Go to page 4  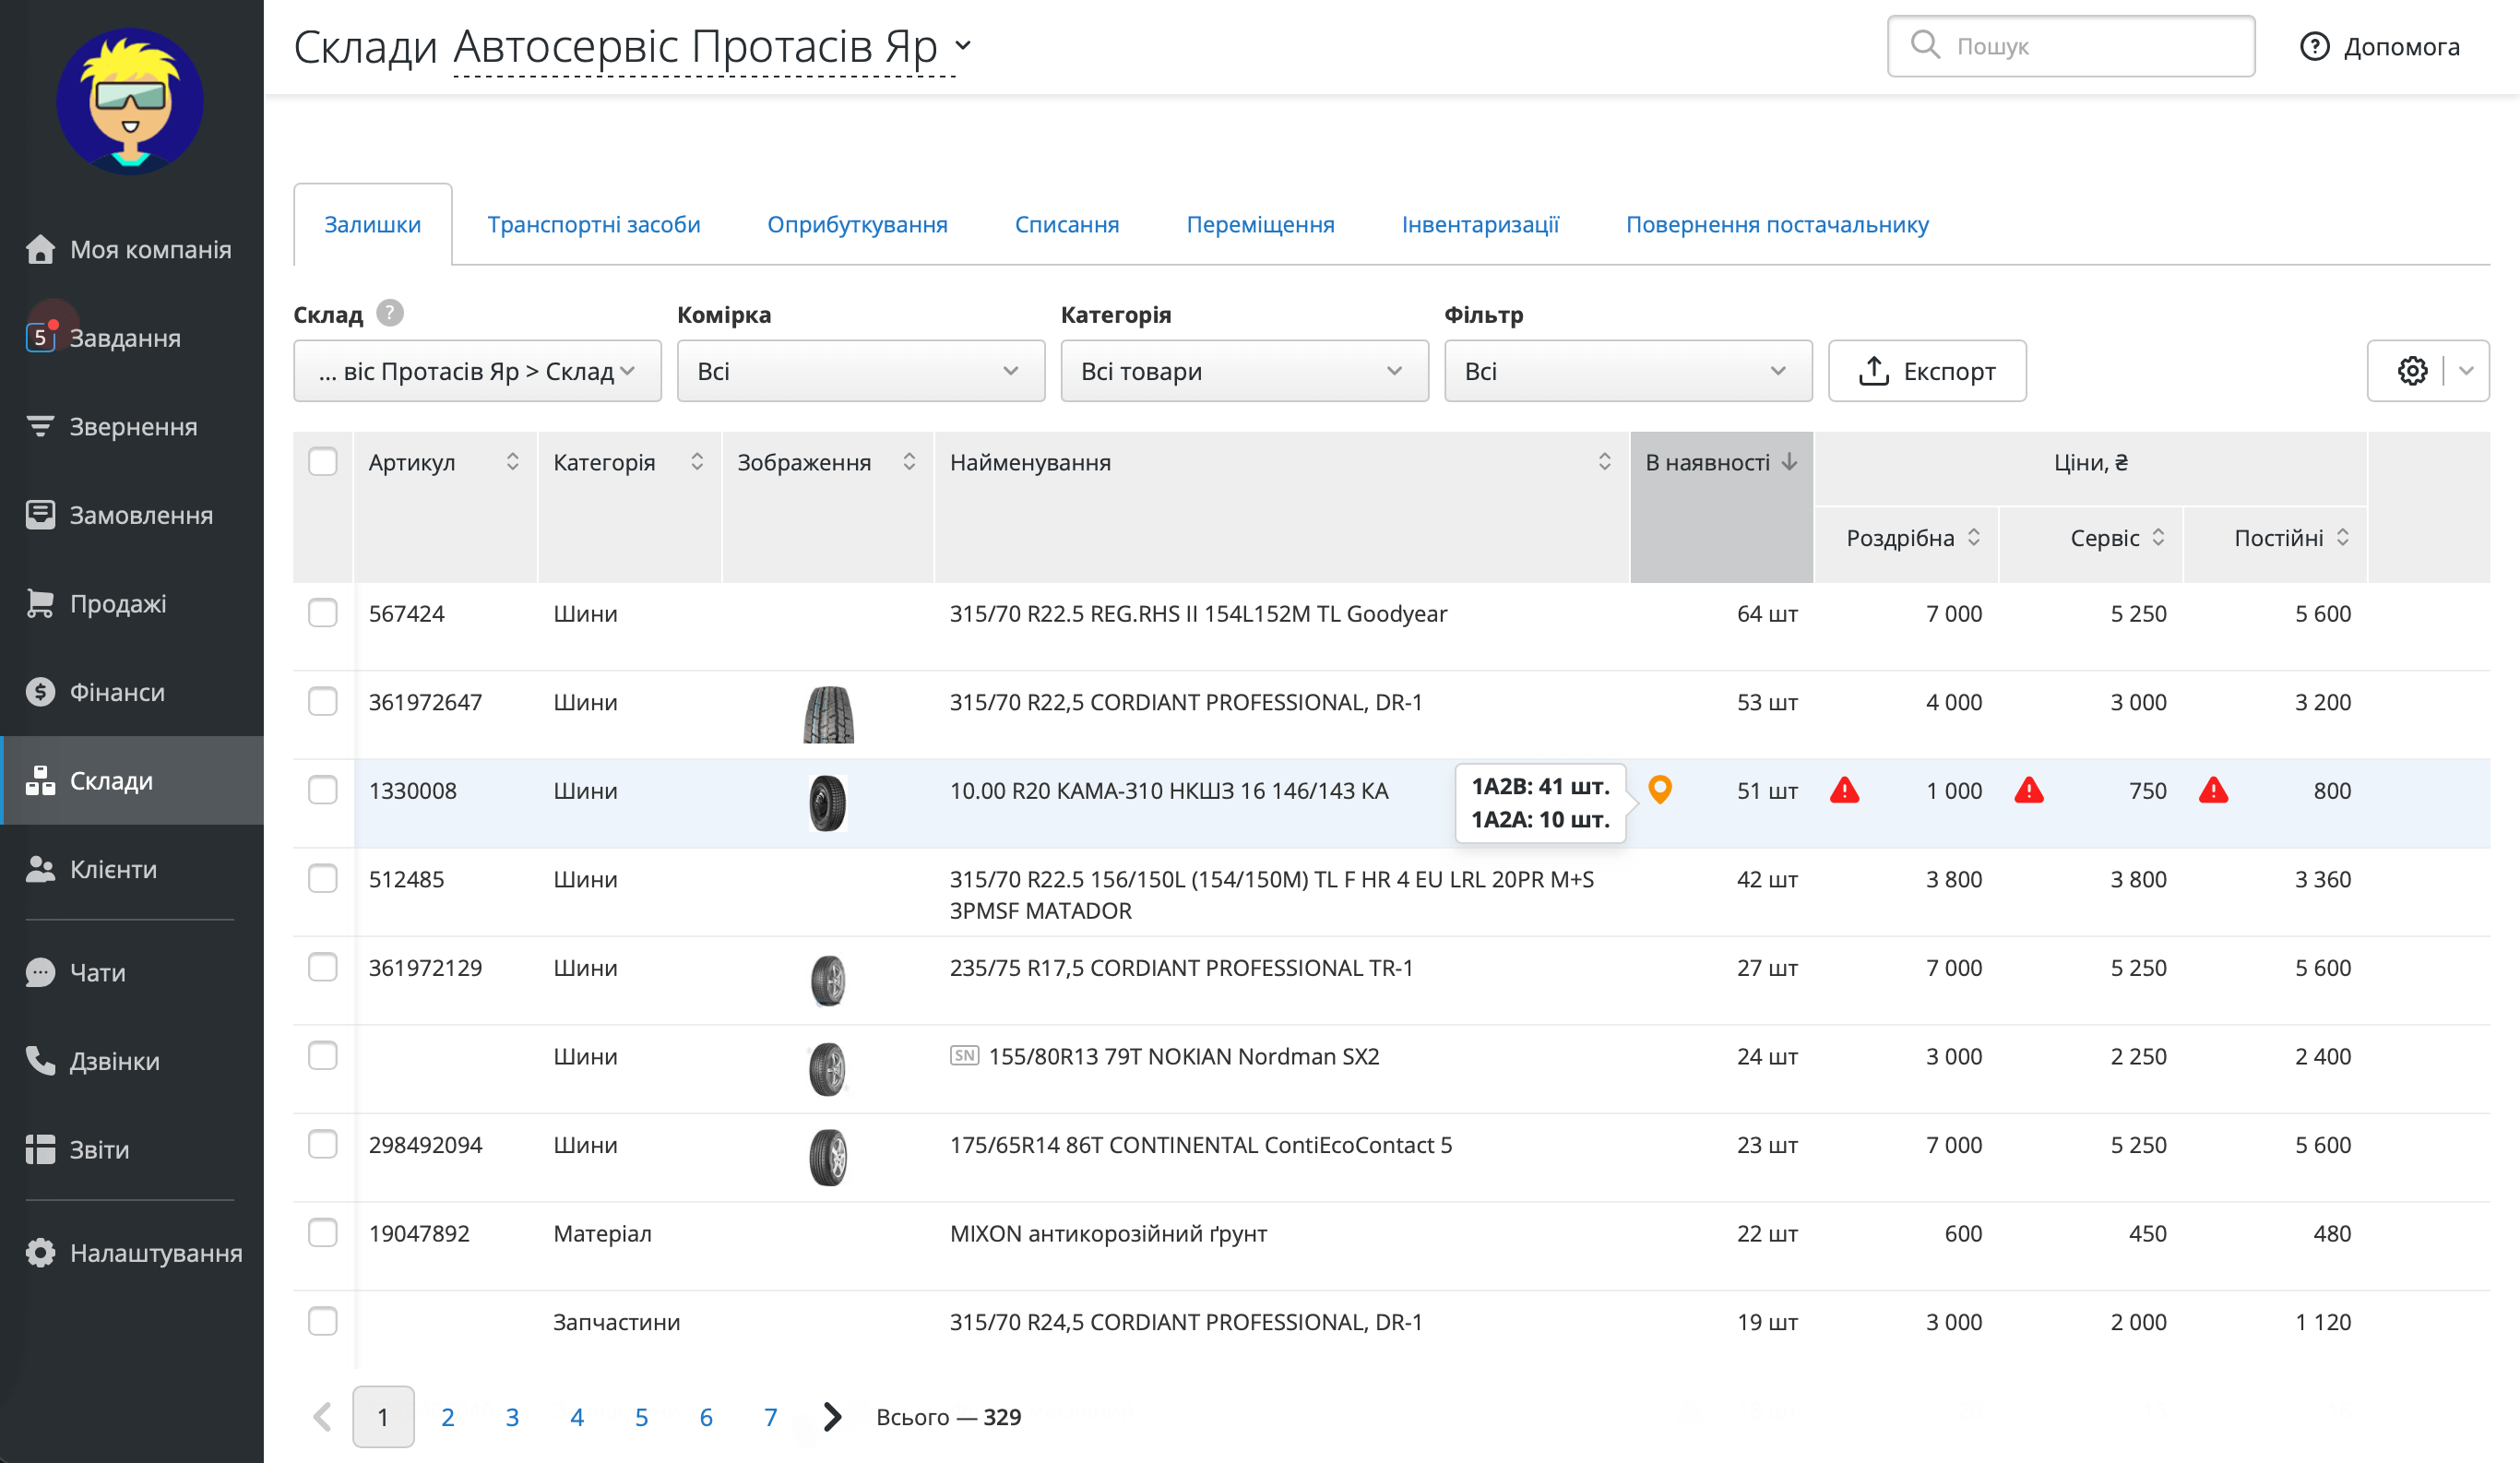pyautogui.click(x=577, y=1416)
